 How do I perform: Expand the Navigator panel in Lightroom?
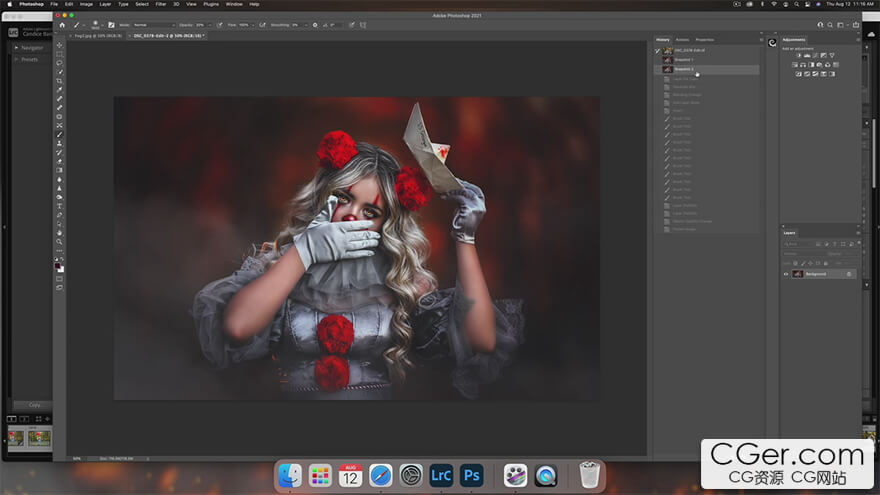click(x=16, y=48)
